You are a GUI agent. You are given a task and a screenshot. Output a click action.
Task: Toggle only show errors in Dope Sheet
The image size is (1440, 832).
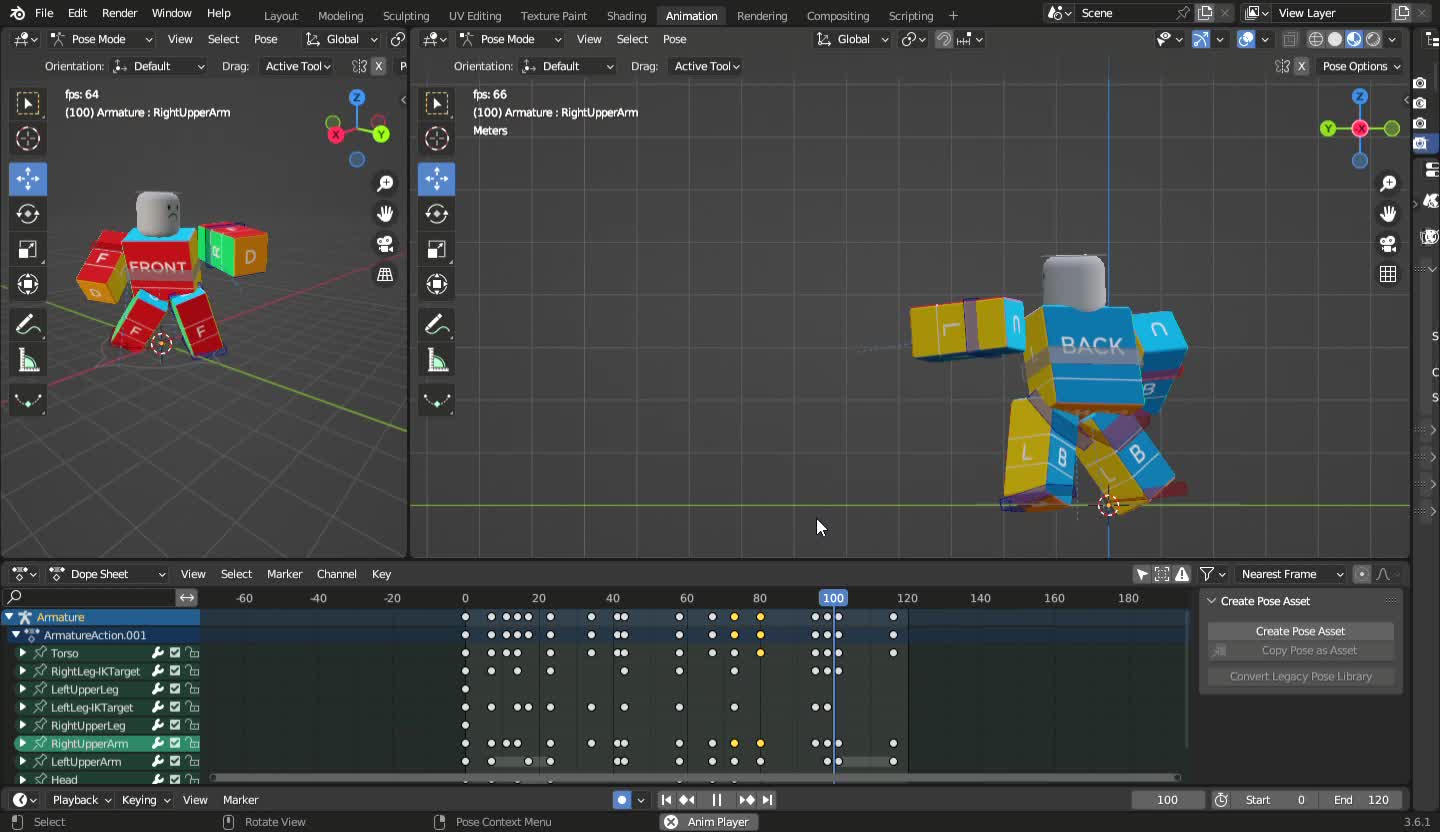(x=1182, y=574)
